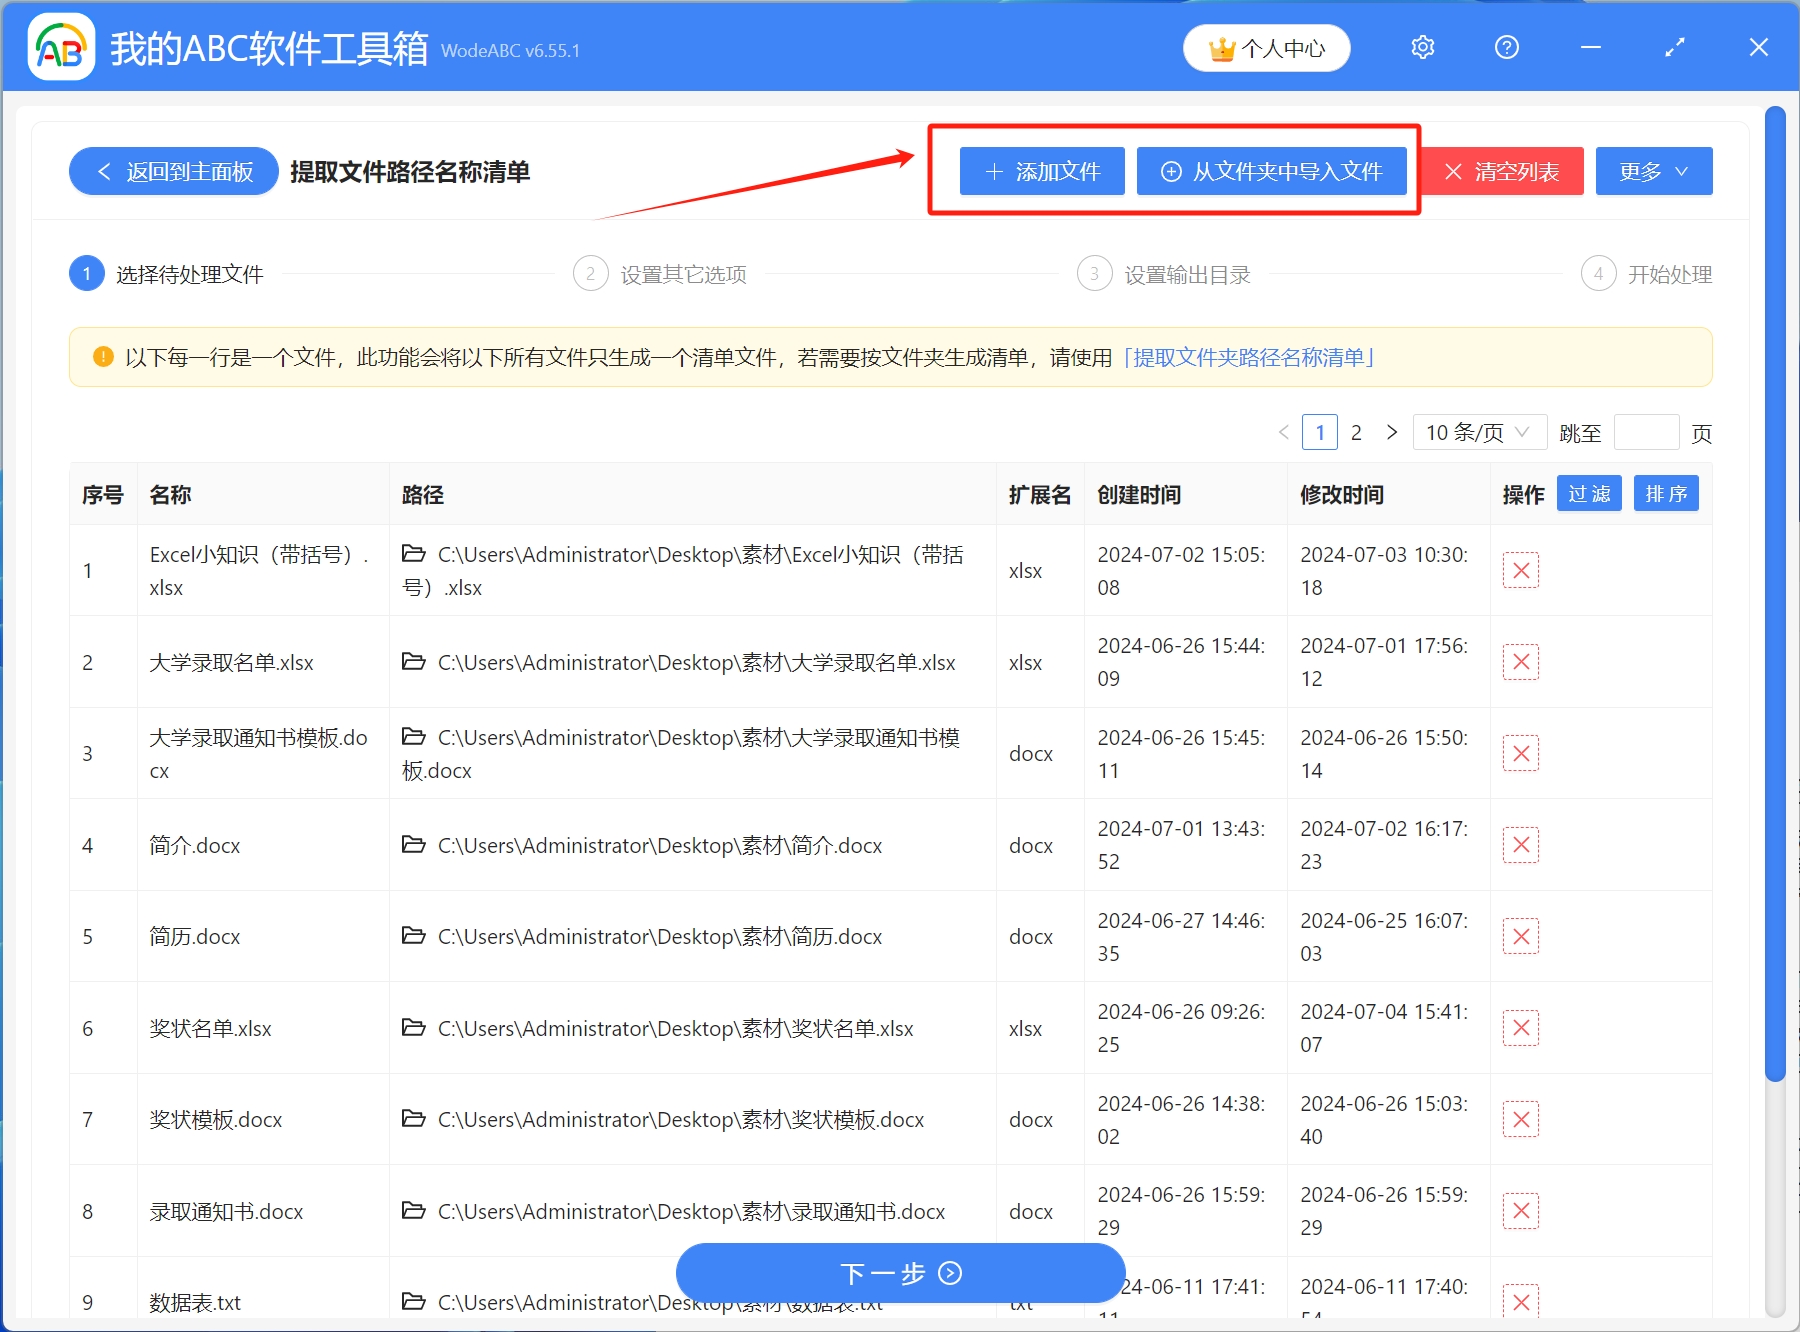Click the folder icon beside 简历.docx path
Image resolution: width=1800 pixels, height=1332 pixels.
[413, 936]
